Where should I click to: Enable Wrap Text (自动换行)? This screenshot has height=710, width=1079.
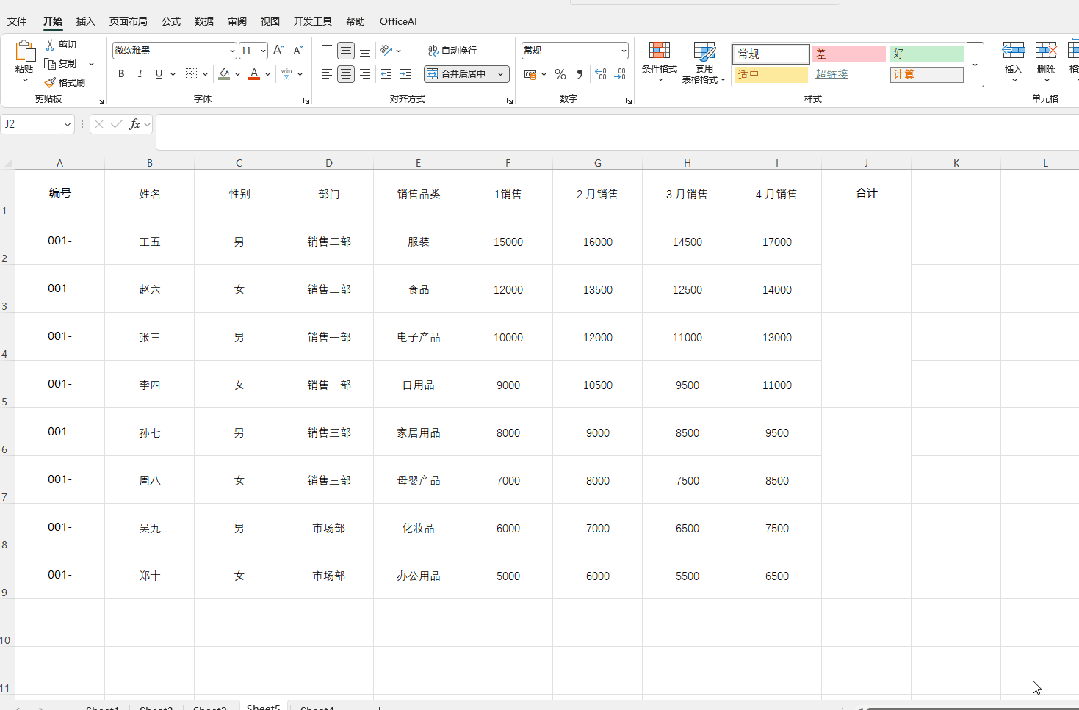tap(452, 50)
